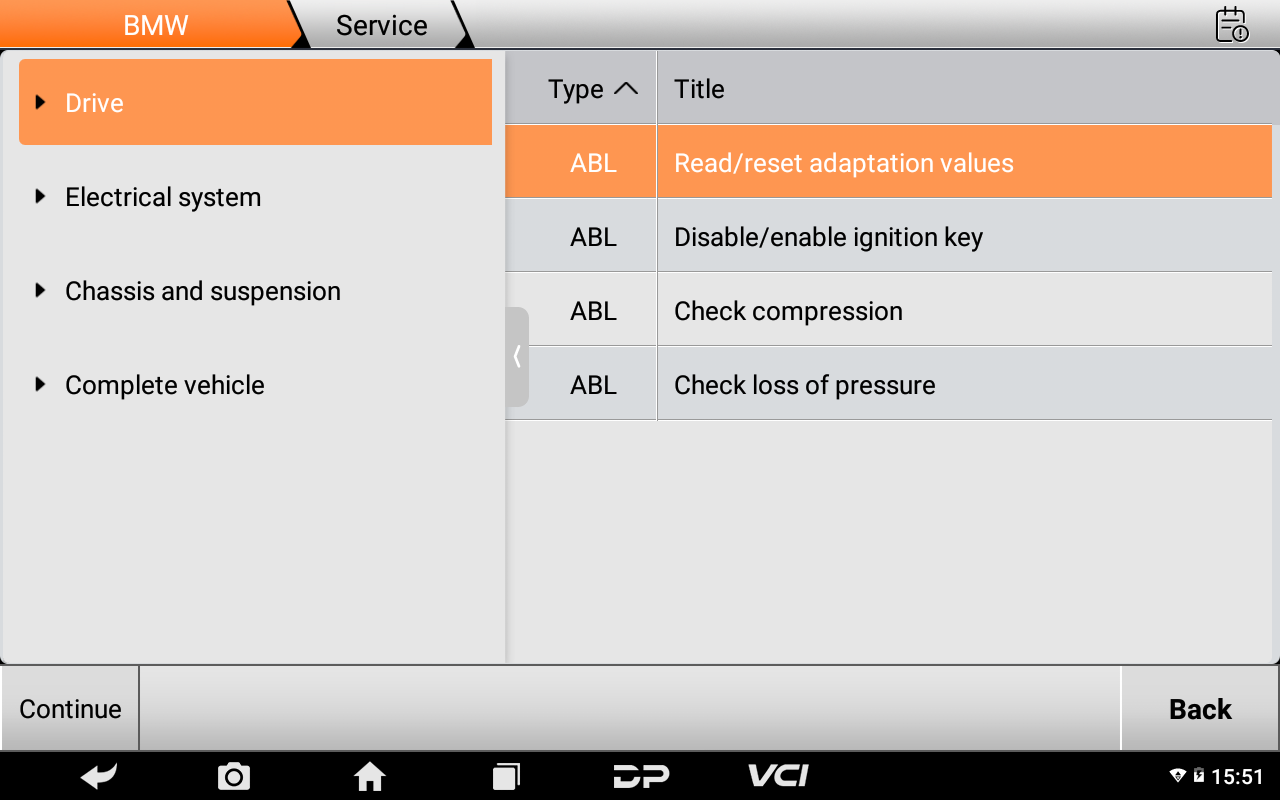Go to the home screen icon
Image resolution: width=1280 pixels, height=800 pixels.
coord(370,776)
